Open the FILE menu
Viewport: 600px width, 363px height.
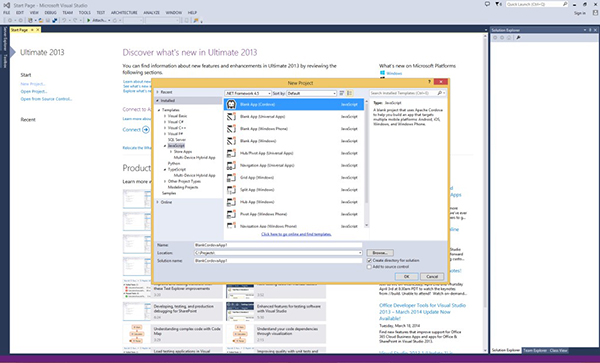point(7,13)
